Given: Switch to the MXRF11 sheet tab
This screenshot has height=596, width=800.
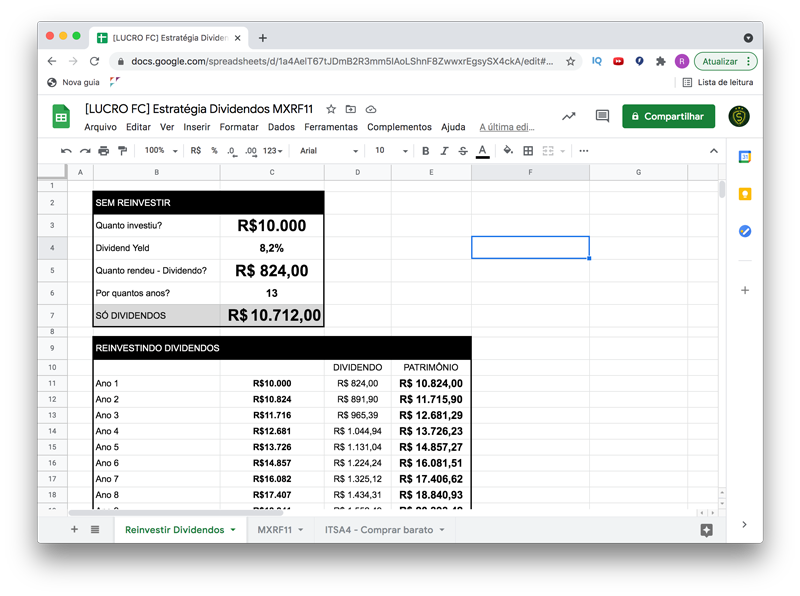Looking at the screenshot, I should [274, 530].
